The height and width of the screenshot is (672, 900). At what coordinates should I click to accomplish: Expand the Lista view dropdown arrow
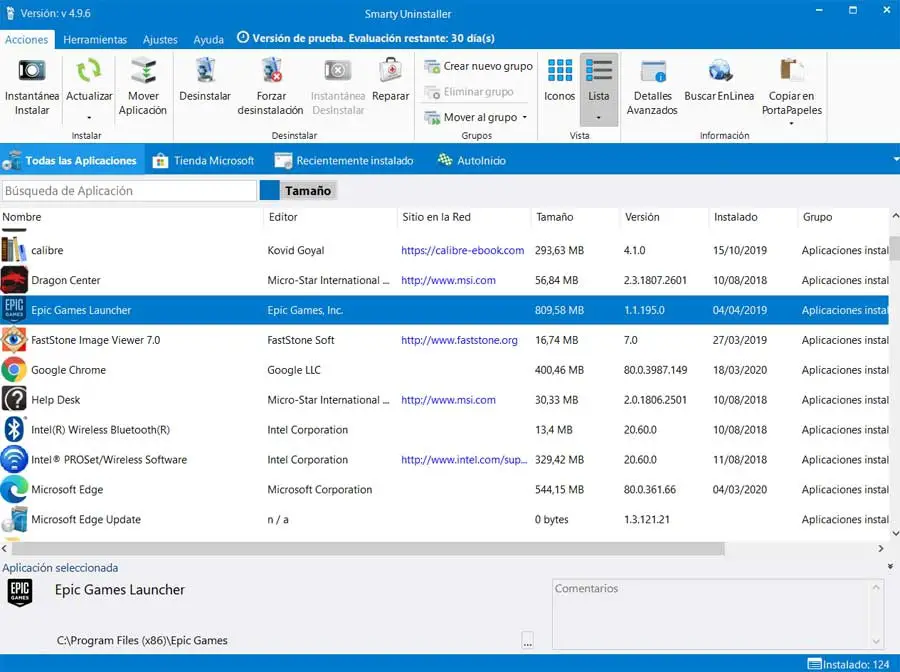click(x=599, y=118)
